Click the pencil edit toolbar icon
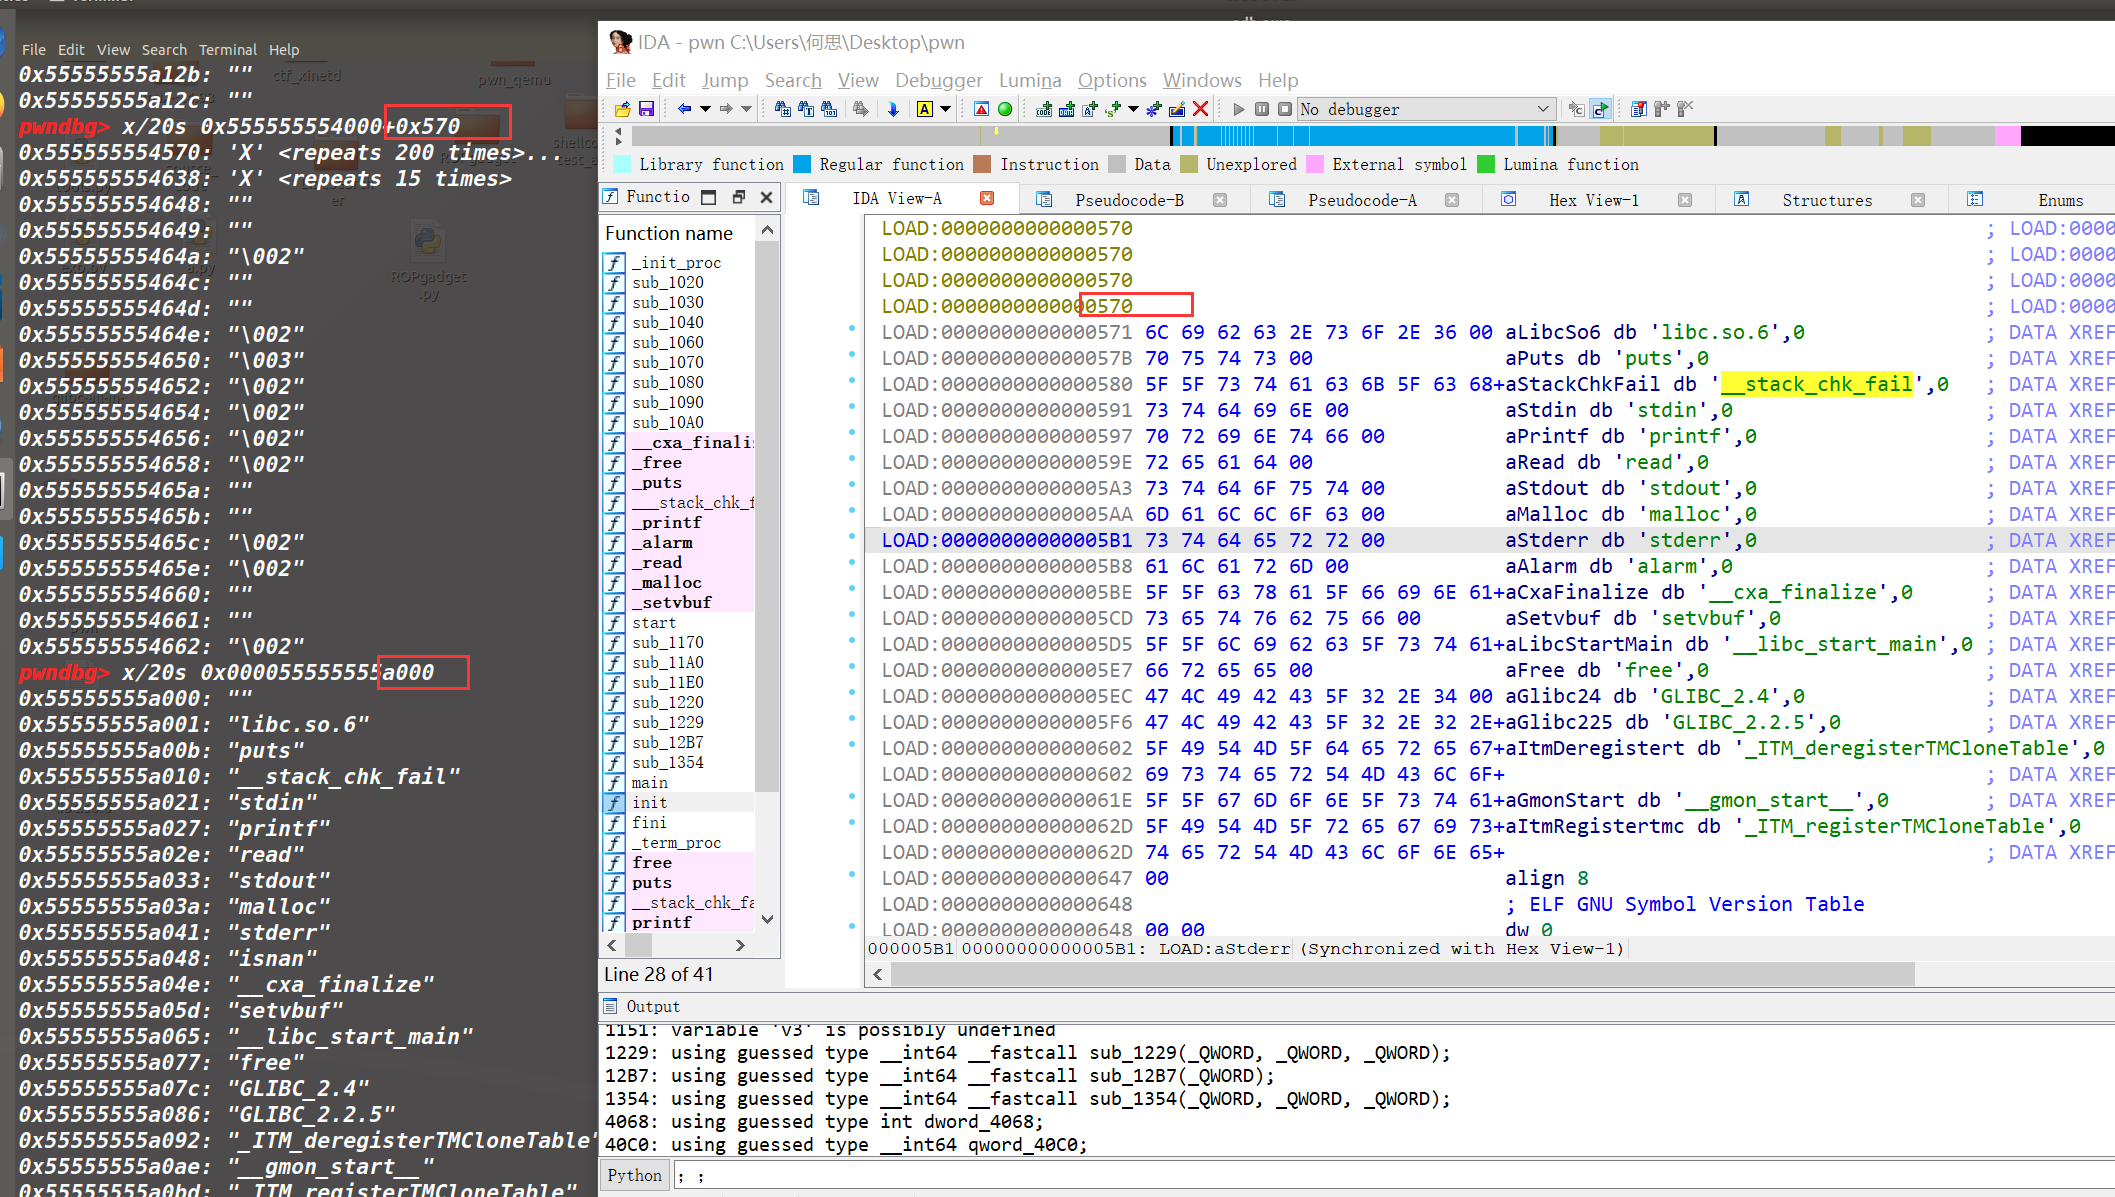 point(1177,109)
